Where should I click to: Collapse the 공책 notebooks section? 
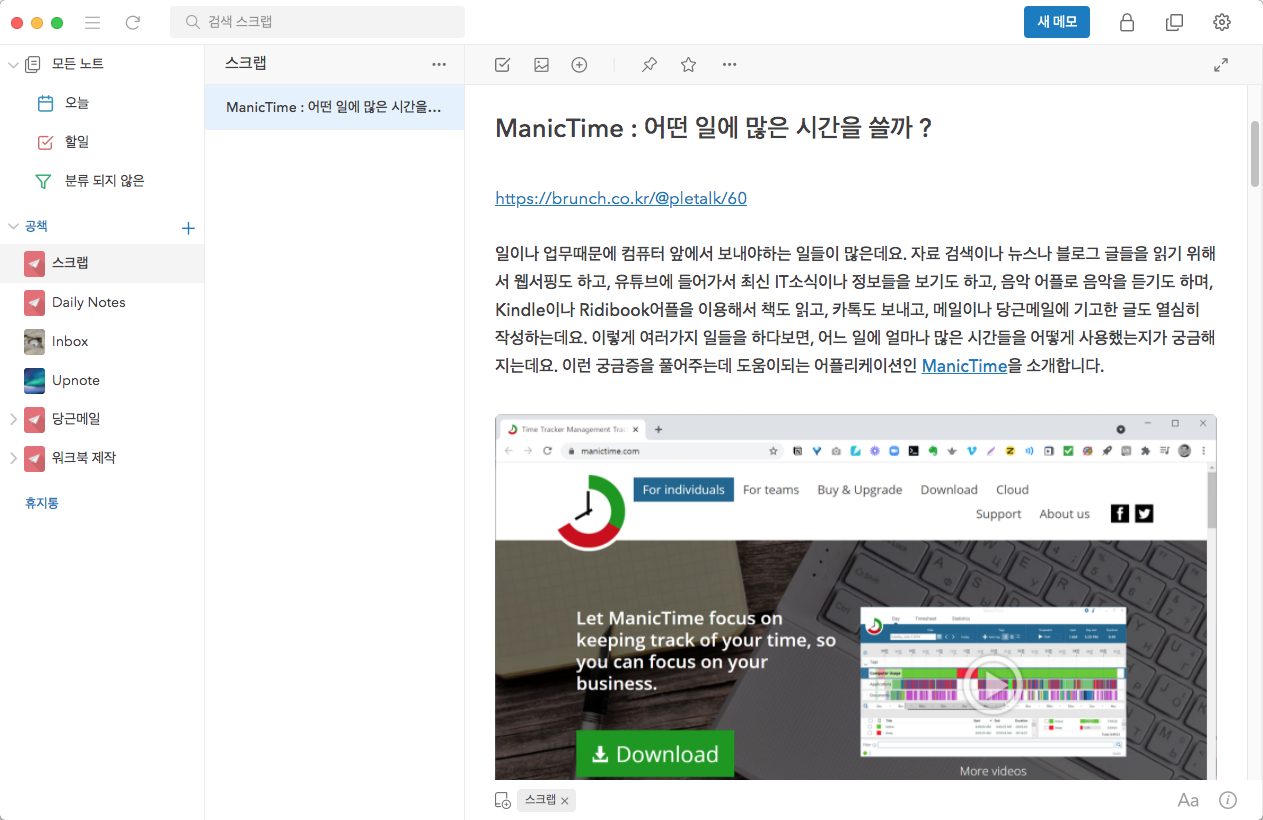pos(13,227)
